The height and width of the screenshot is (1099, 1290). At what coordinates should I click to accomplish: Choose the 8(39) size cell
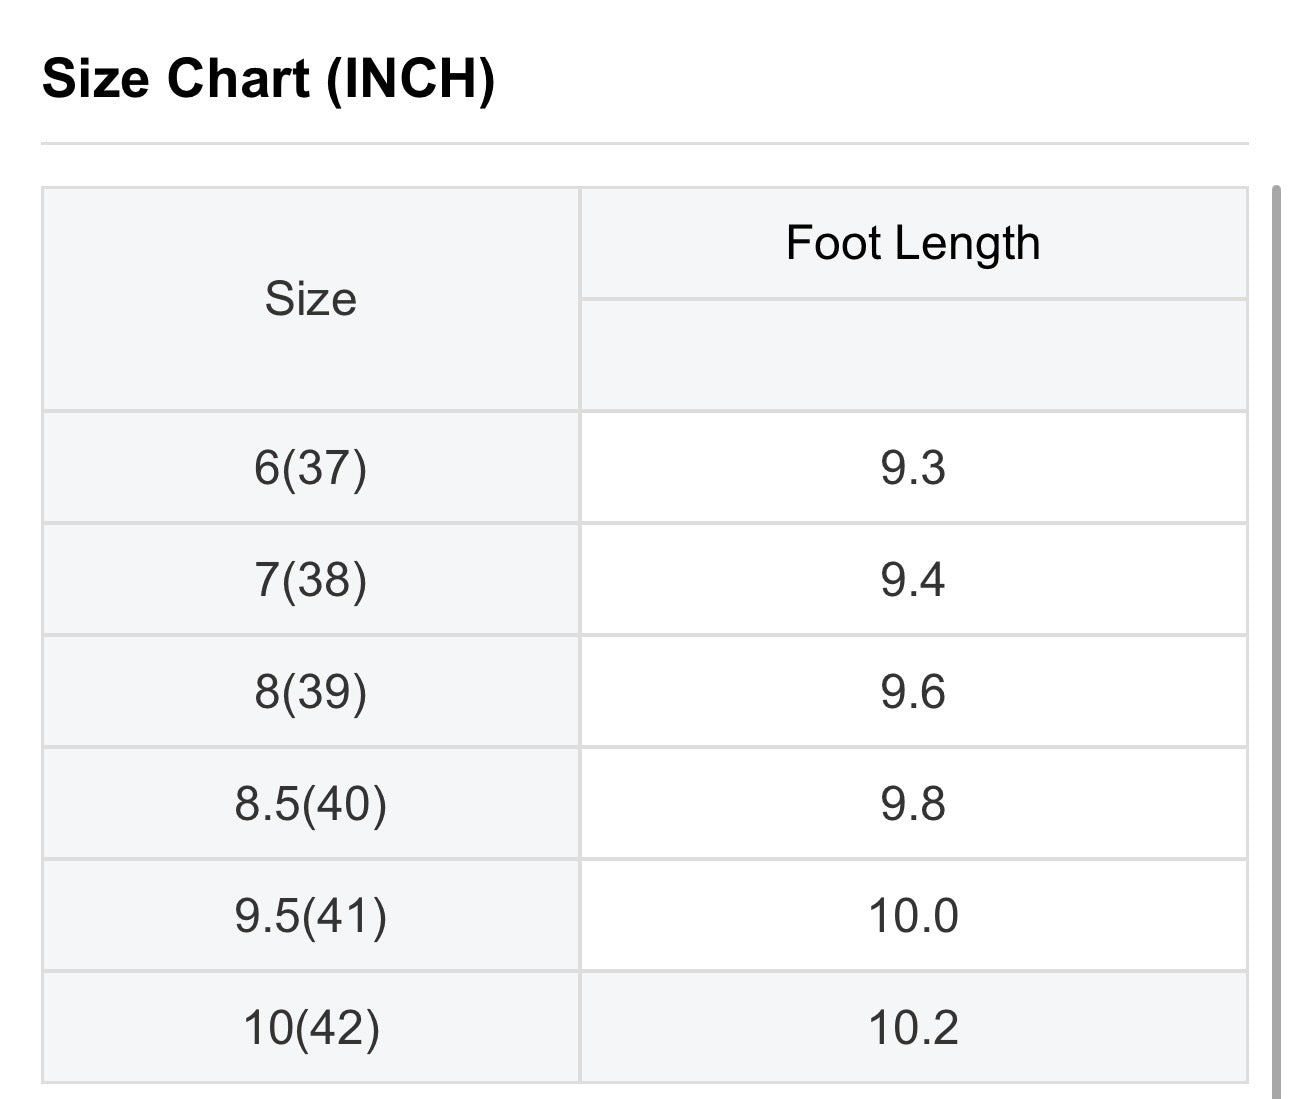pos(310,691)
